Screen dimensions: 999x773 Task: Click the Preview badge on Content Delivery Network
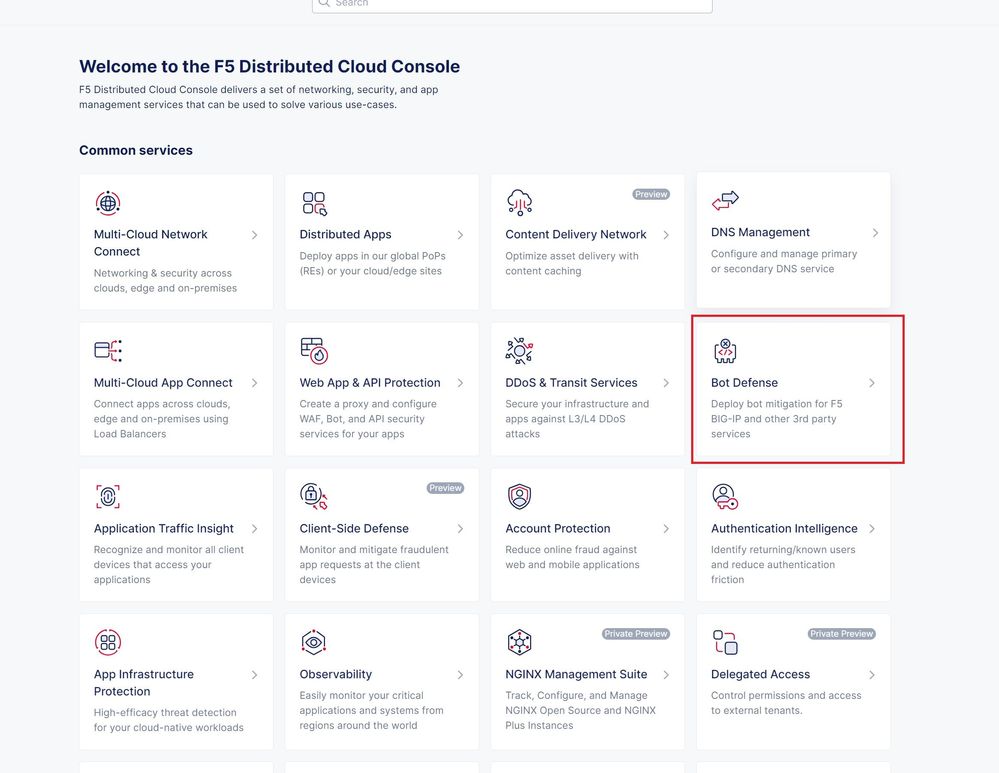point(650,194)
